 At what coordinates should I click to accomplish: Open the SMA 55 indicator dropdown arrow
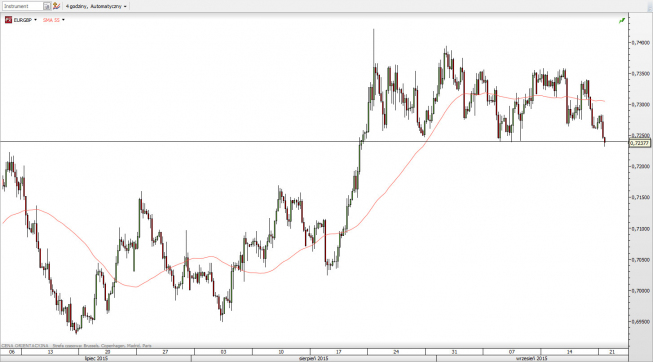(x=63, y=20)
